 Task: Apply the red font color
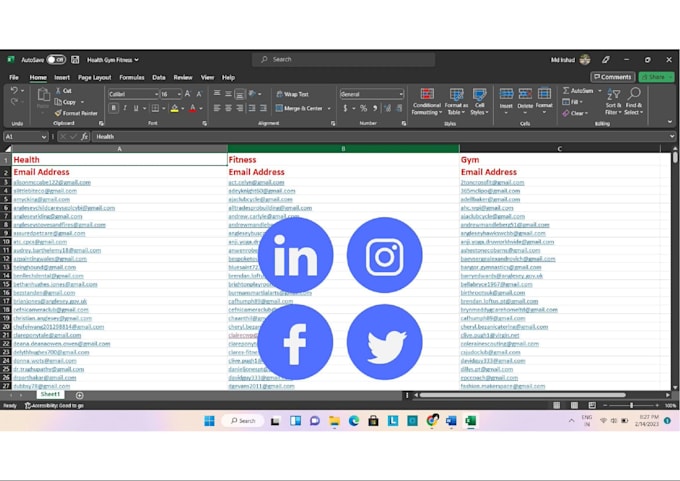[193, 108]
